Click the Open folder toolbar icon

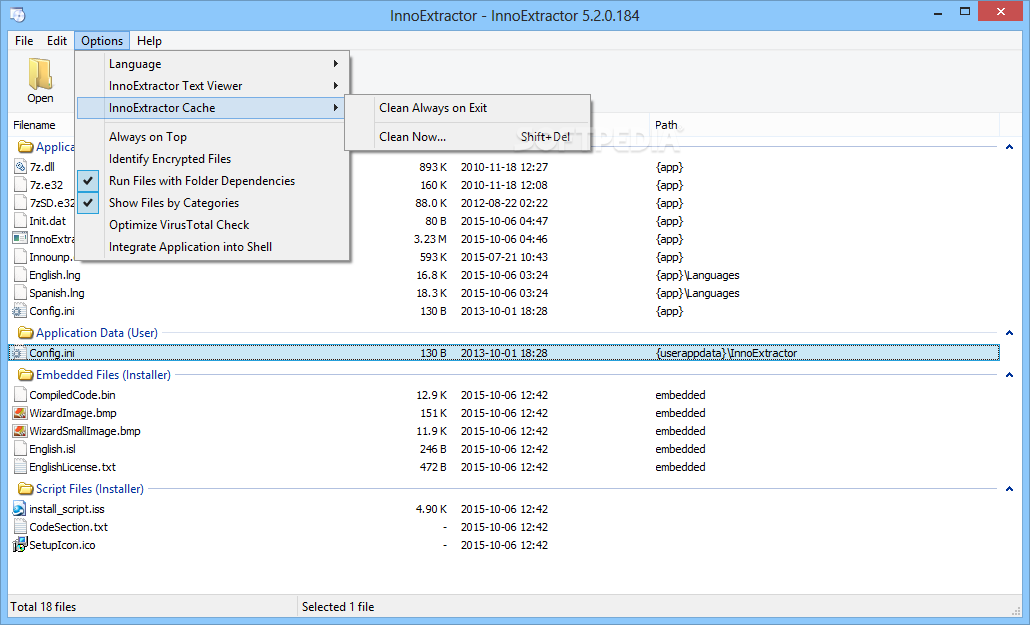click(x=40, y=74)
